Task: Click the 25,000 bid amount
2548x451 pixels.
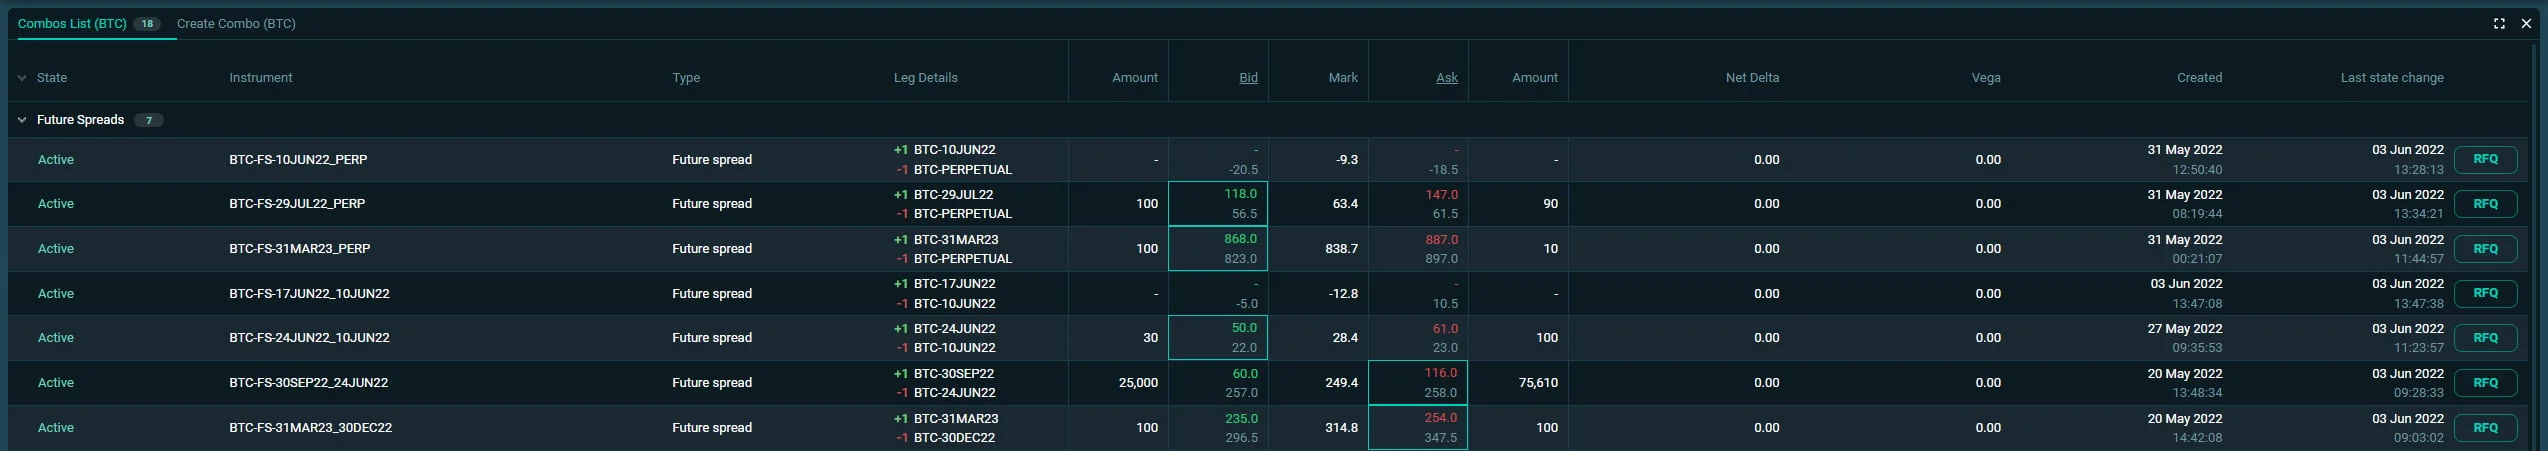Action: point(1138,383)
